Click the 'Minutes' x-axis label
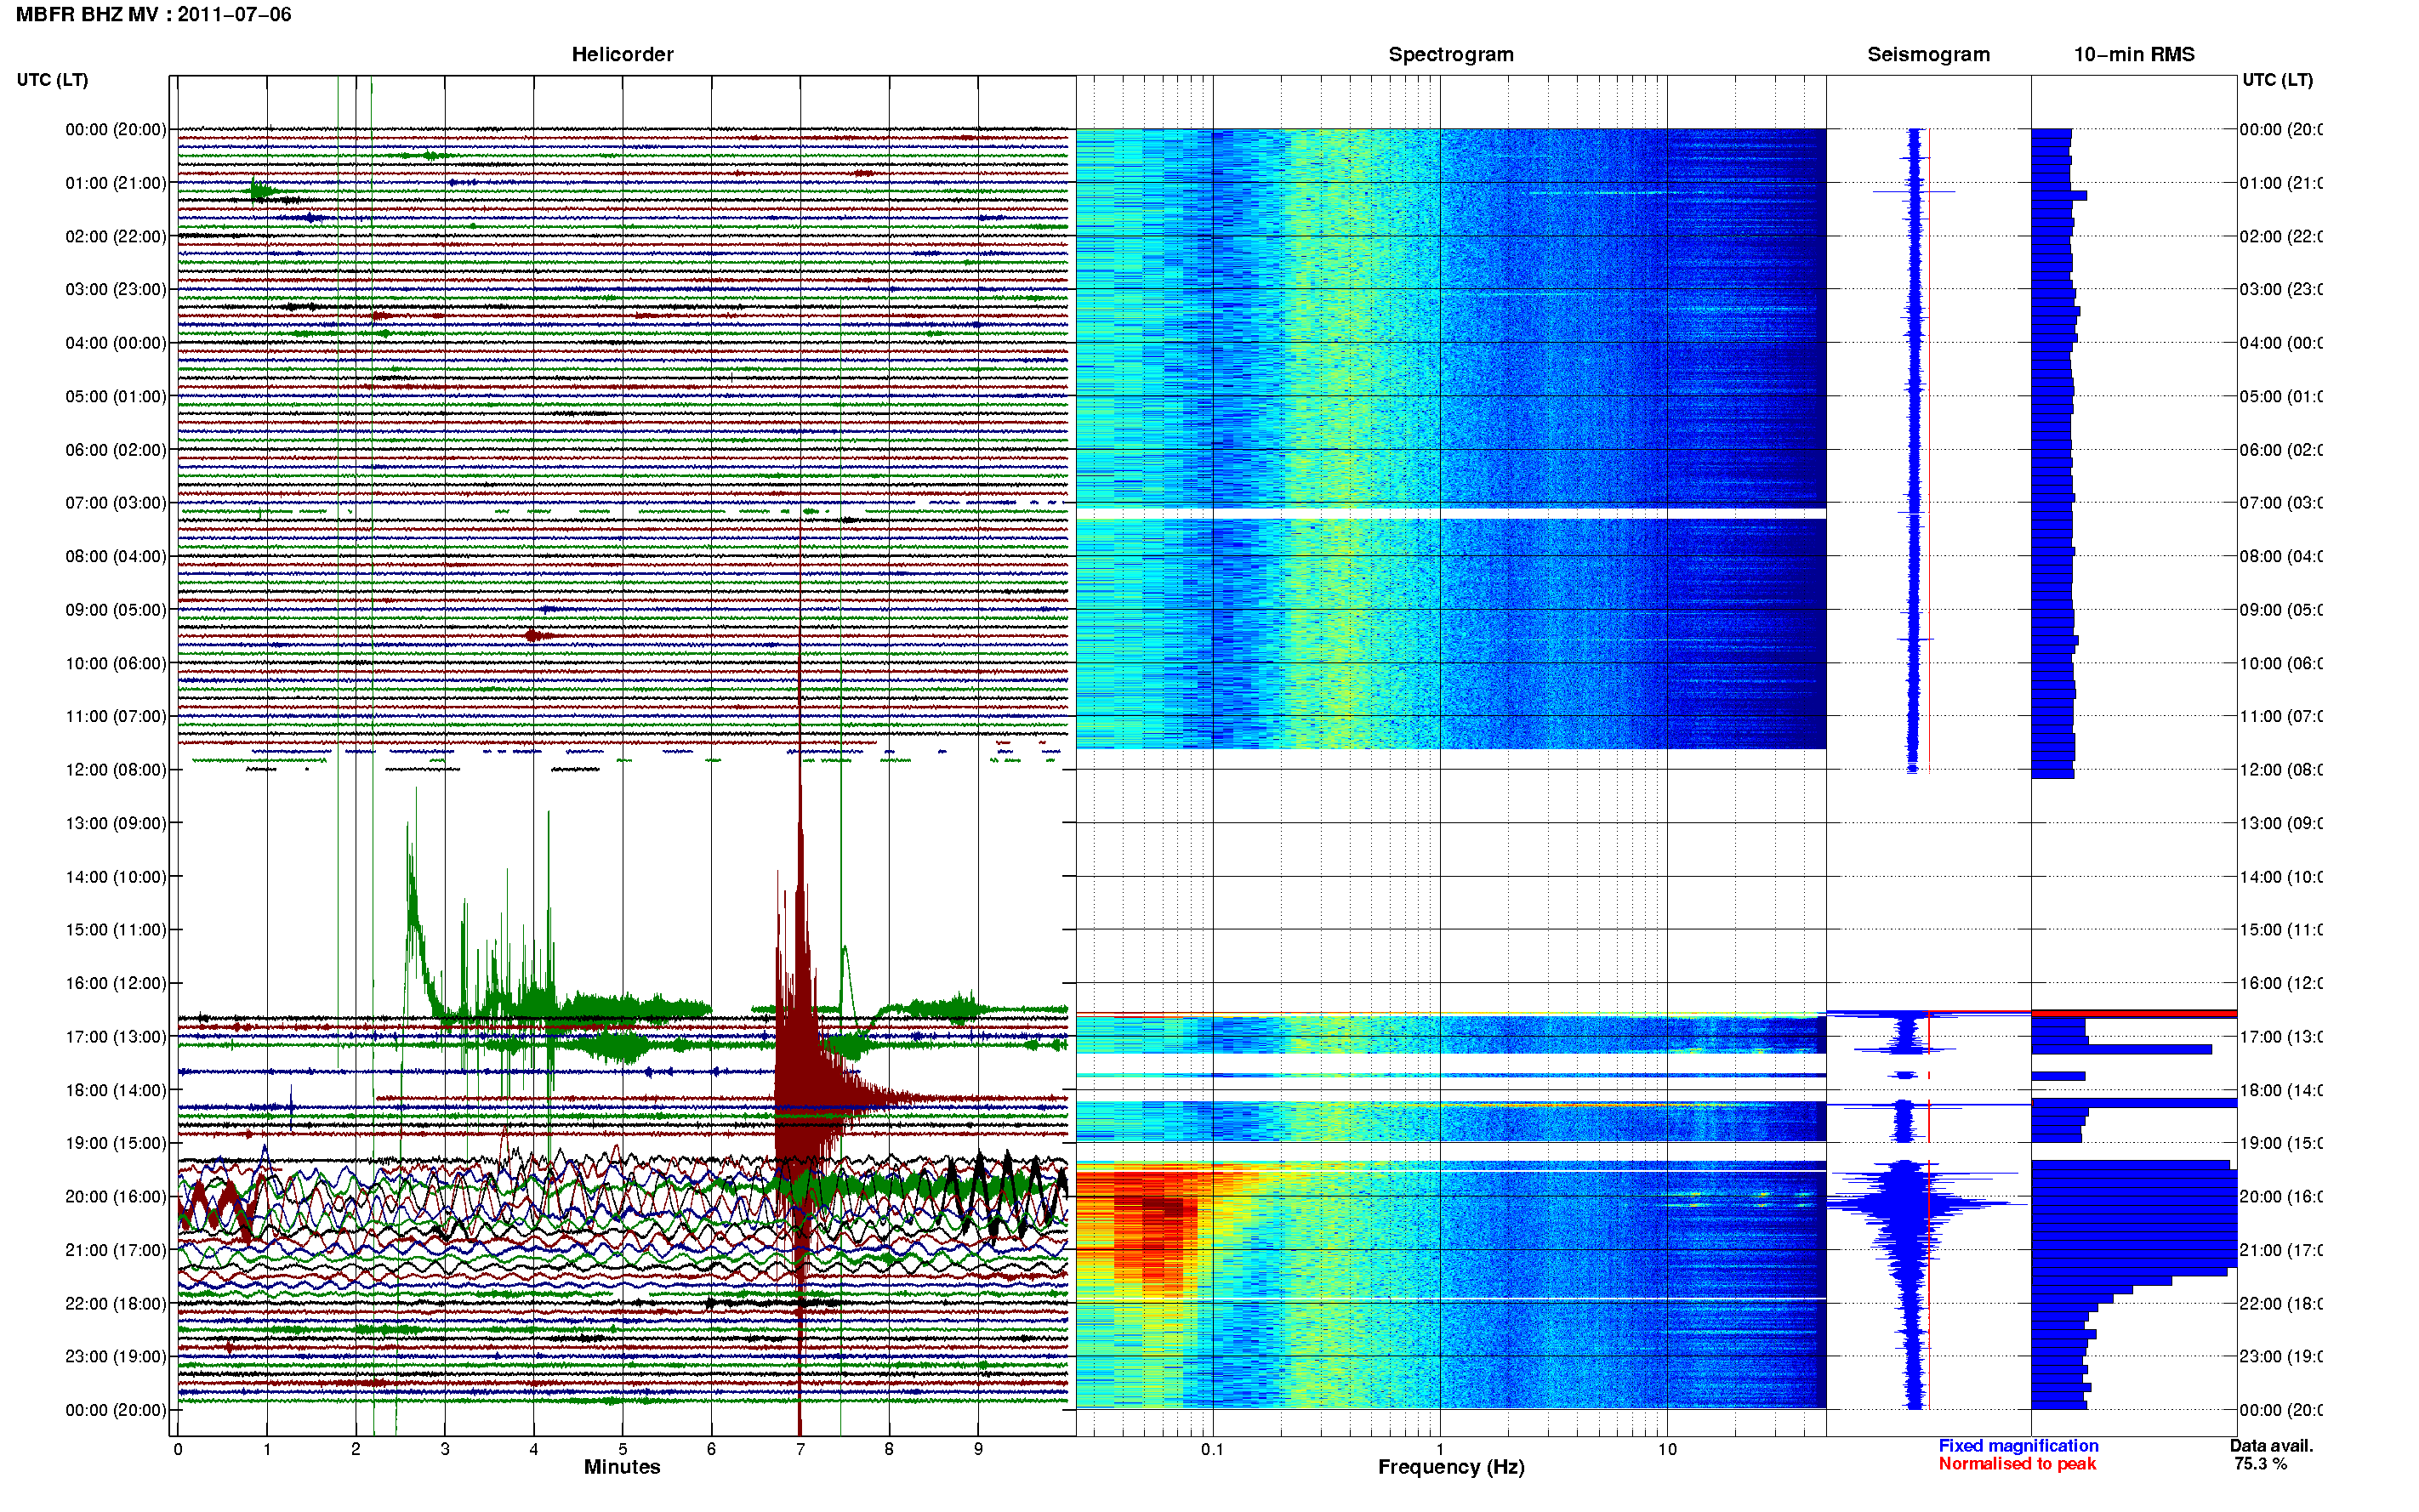 tap(622, 1467)
